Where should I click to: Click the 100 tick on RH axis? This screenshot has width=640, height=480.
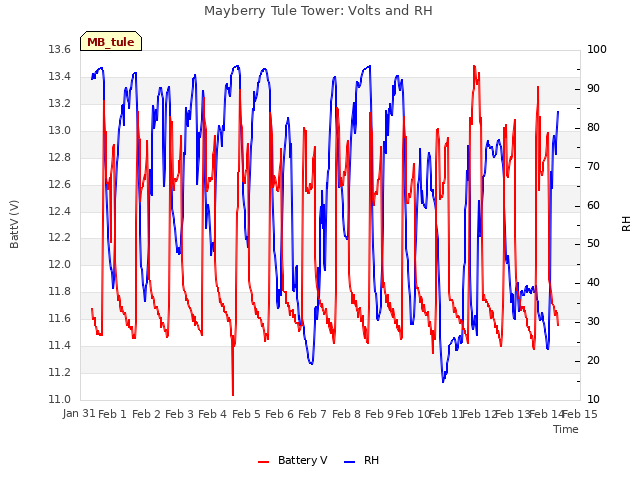pos(597,50)
